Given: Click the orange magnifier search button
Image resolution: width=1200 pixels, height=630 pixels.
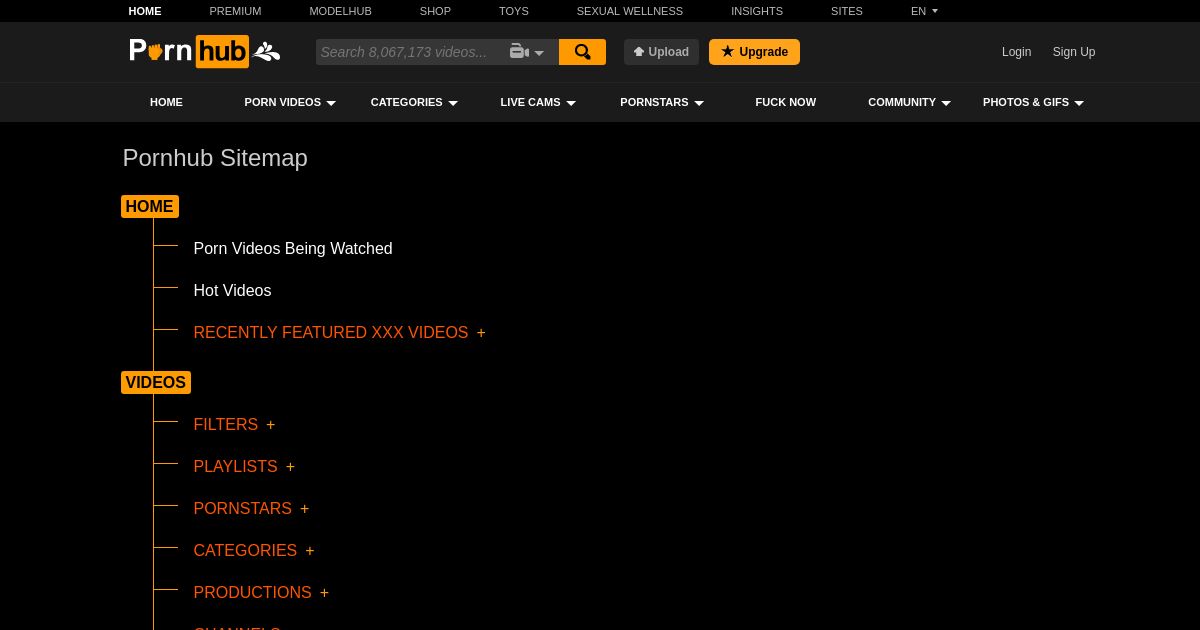Looking at the screenshot, I should tap(582, 52).
